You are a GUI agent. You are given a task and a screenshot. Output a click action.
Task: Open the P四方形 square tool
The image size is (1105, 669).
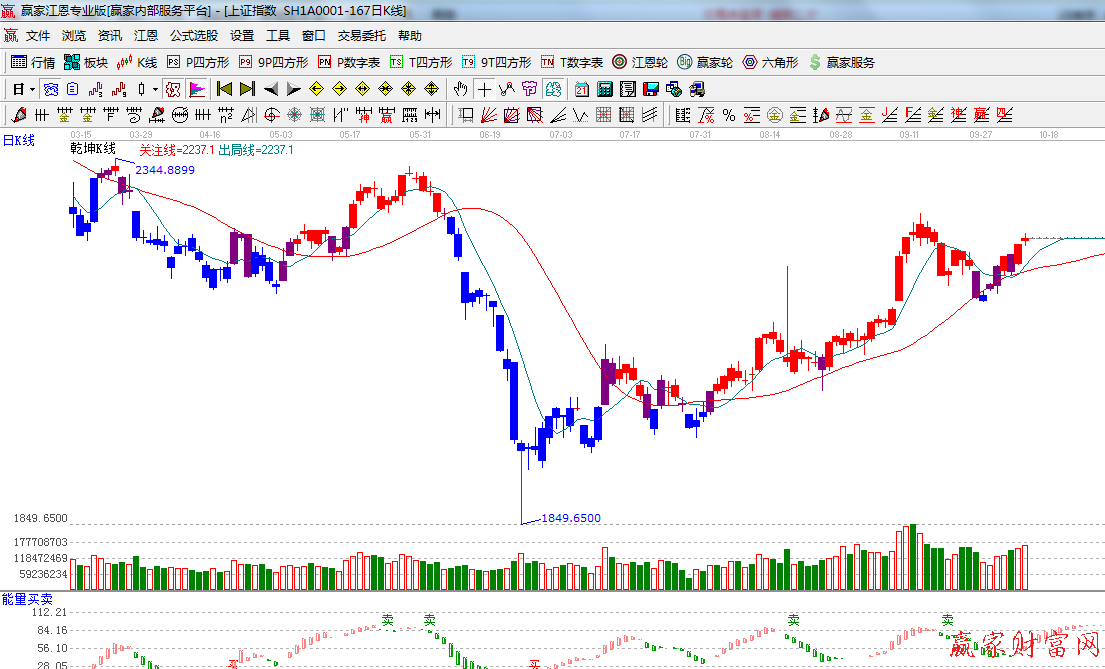(x=198, y=62)
